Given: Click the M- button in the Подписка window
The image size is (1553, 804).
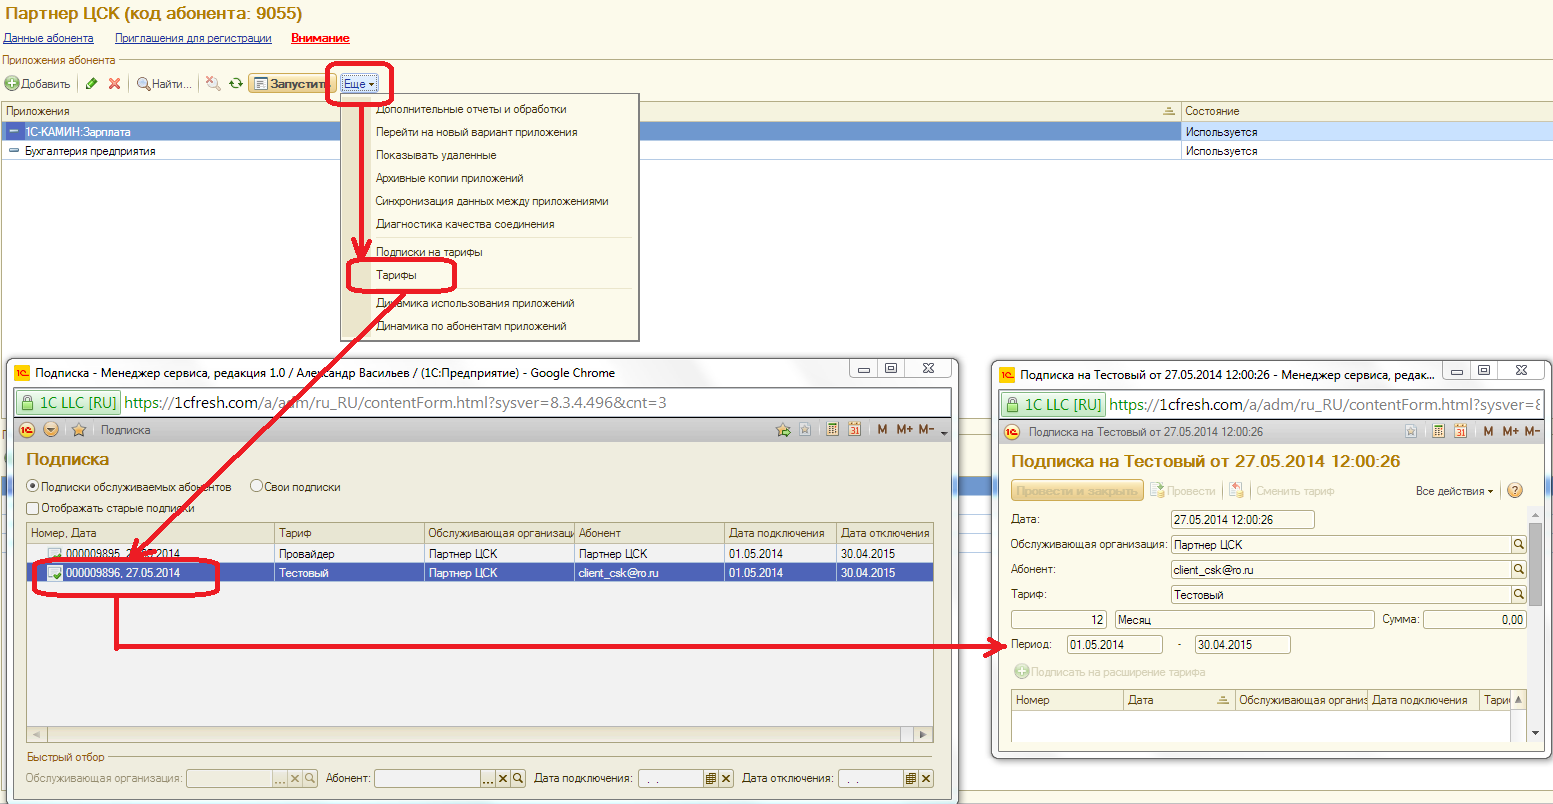Looking at the screenshot, I should point(926,430).
